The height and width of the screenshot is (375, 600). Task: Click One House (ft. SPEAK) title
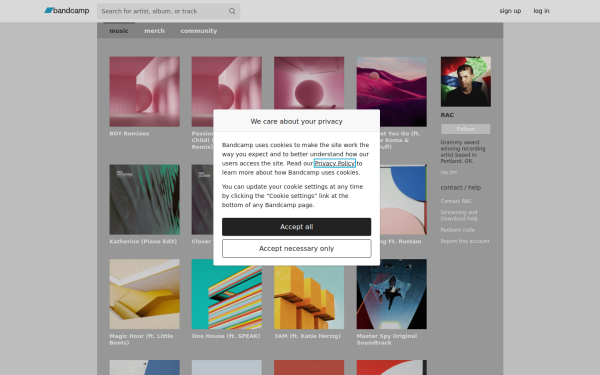click(226, 336)
